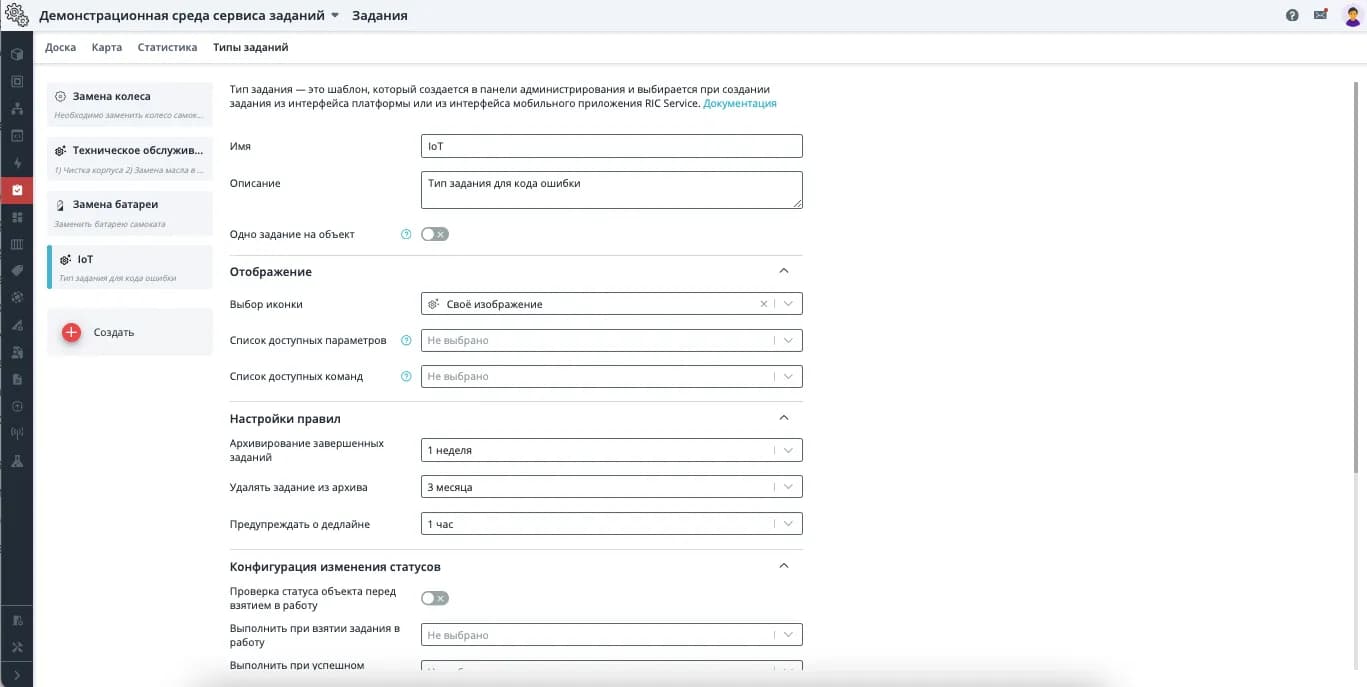Select the IoT task type card
The width and height of the screenshot is (1367, 687).
click(x=130, y=266)
